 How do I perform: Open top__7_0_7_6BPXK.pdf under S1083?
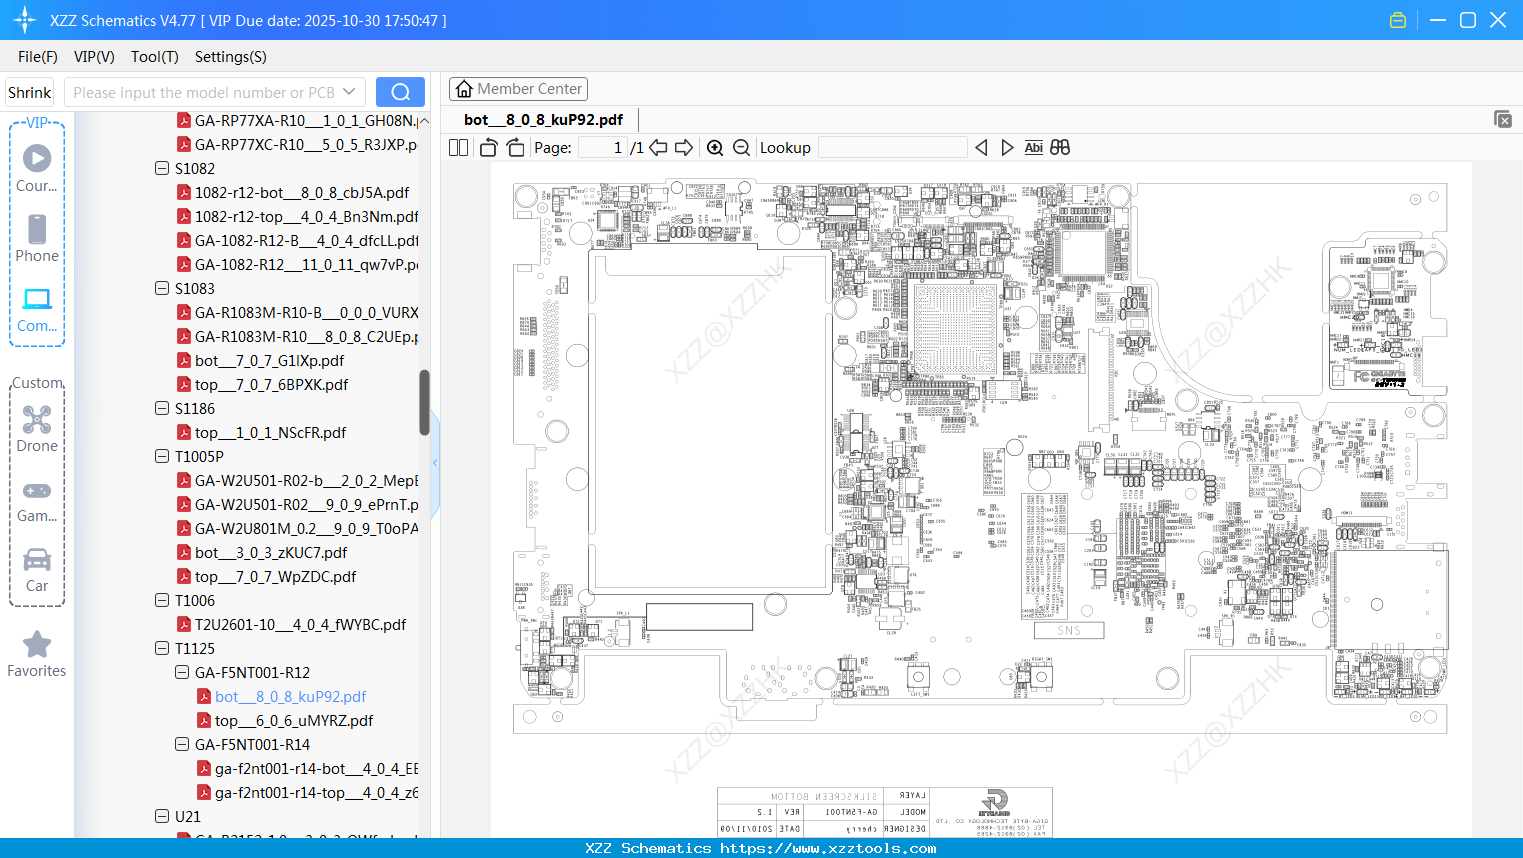click(x=271, y=384)
